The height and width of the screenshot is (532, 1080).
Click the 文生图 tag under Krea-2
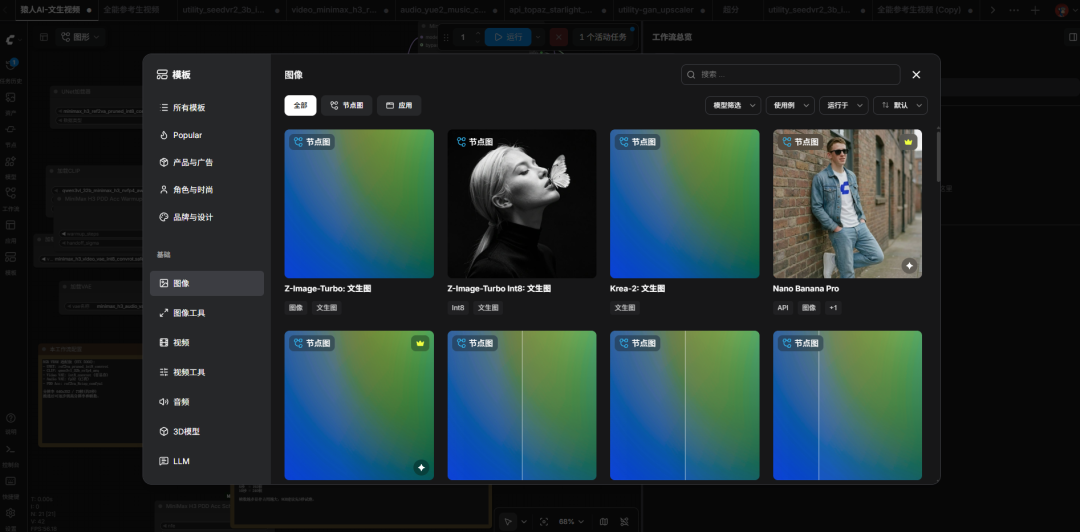click(x=625, y=308)
